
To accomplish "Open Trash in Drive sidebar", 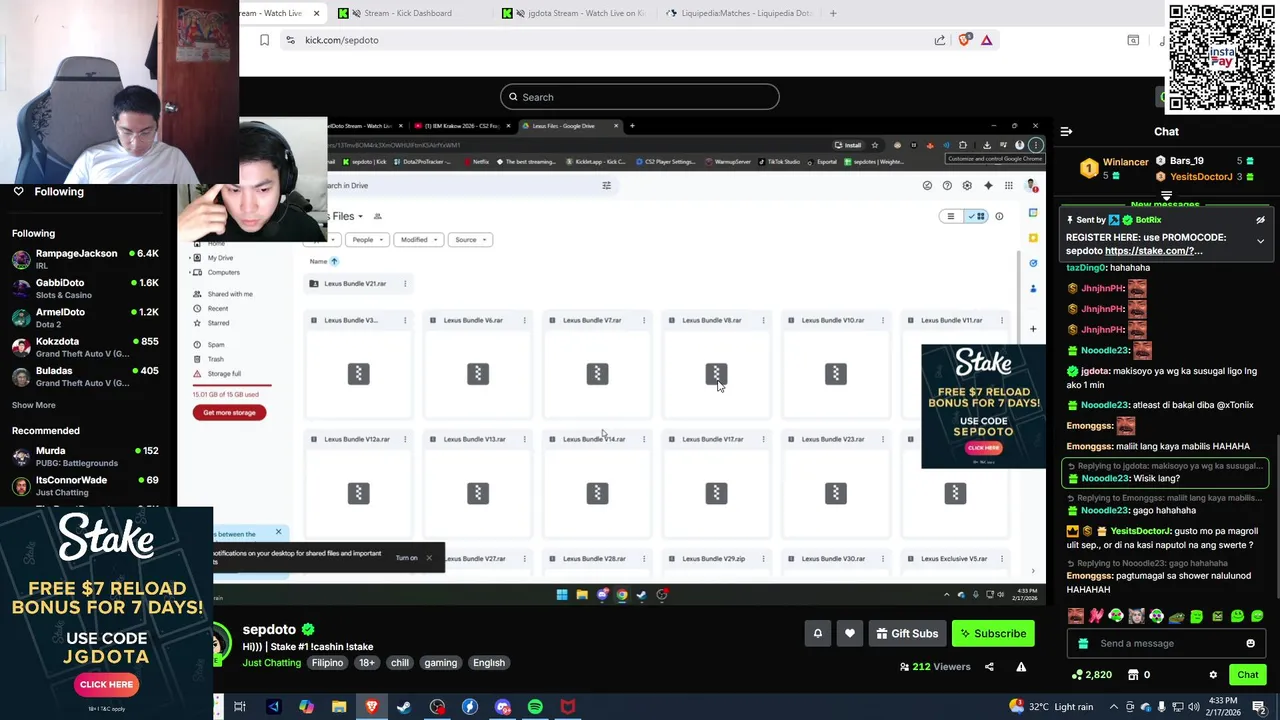I will (x=215, y=359).
